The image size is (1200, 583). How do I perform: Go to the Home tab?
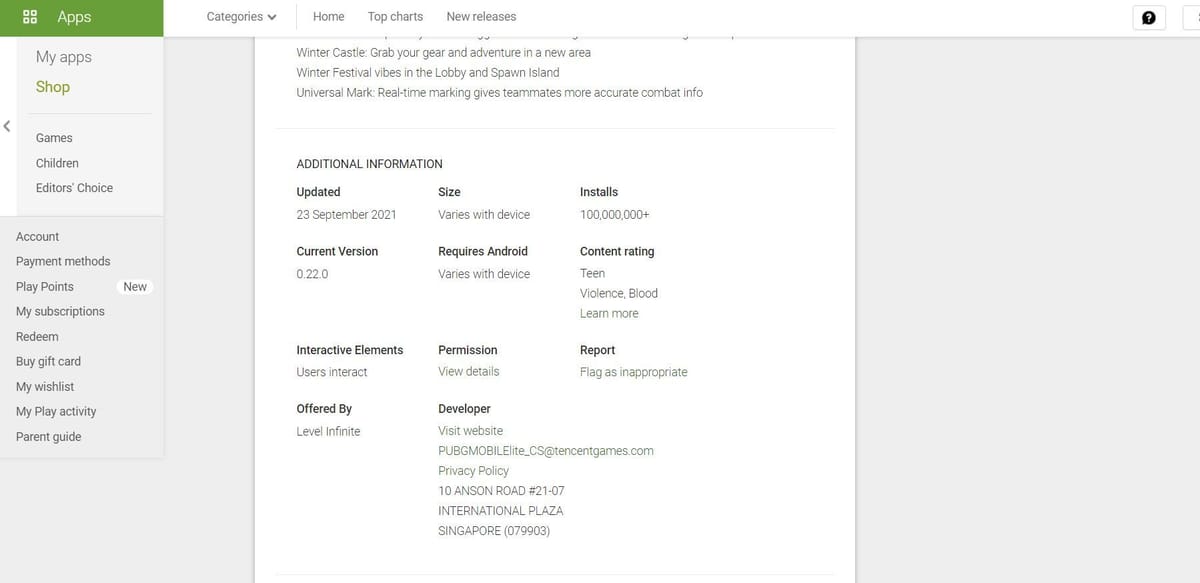(x=328, y=17)
